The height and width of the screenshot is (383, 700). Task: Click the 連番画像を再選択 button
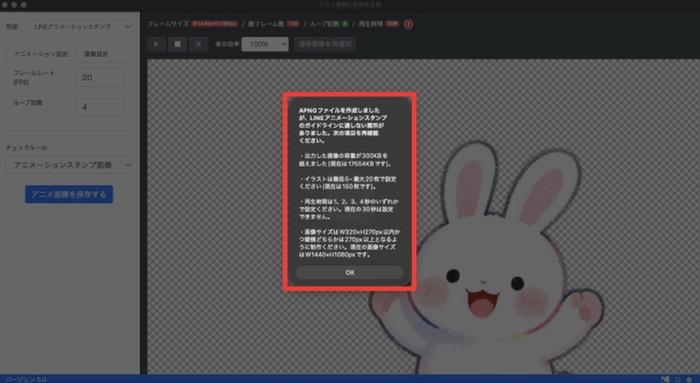325,44
